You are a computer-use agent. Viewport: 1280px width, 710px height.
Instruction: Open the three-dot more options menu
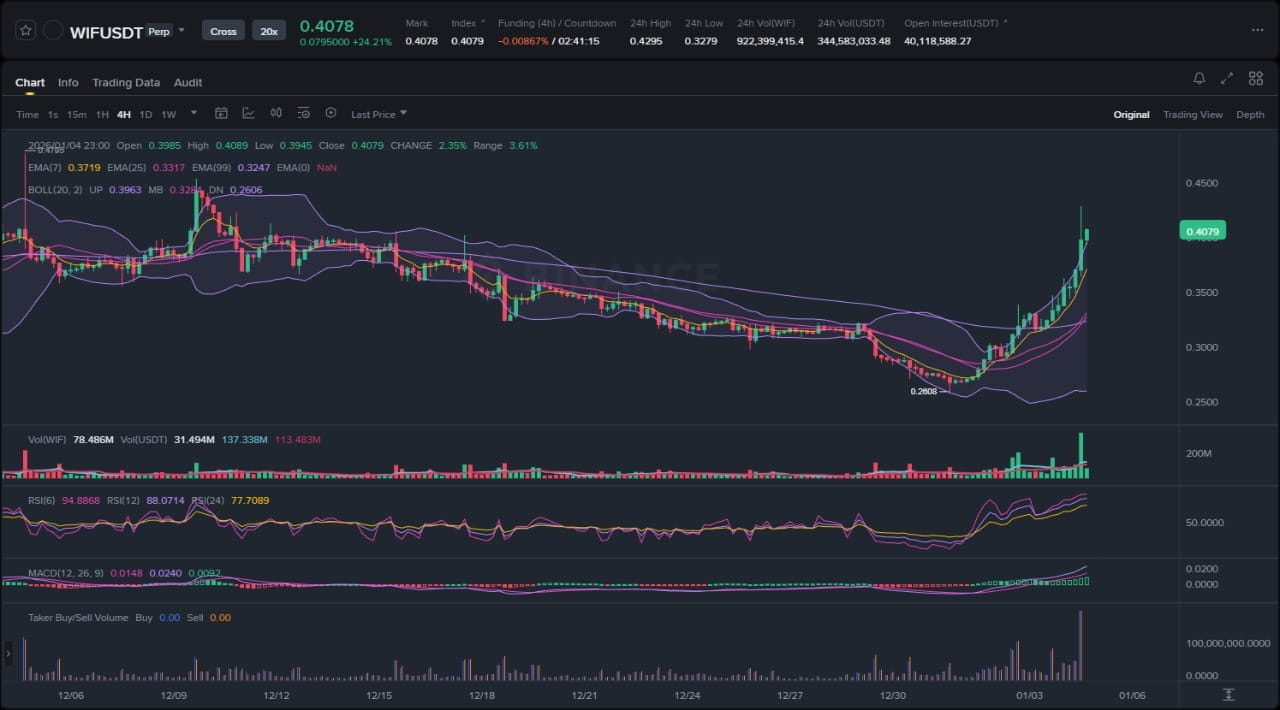(x=1257, y=30)
